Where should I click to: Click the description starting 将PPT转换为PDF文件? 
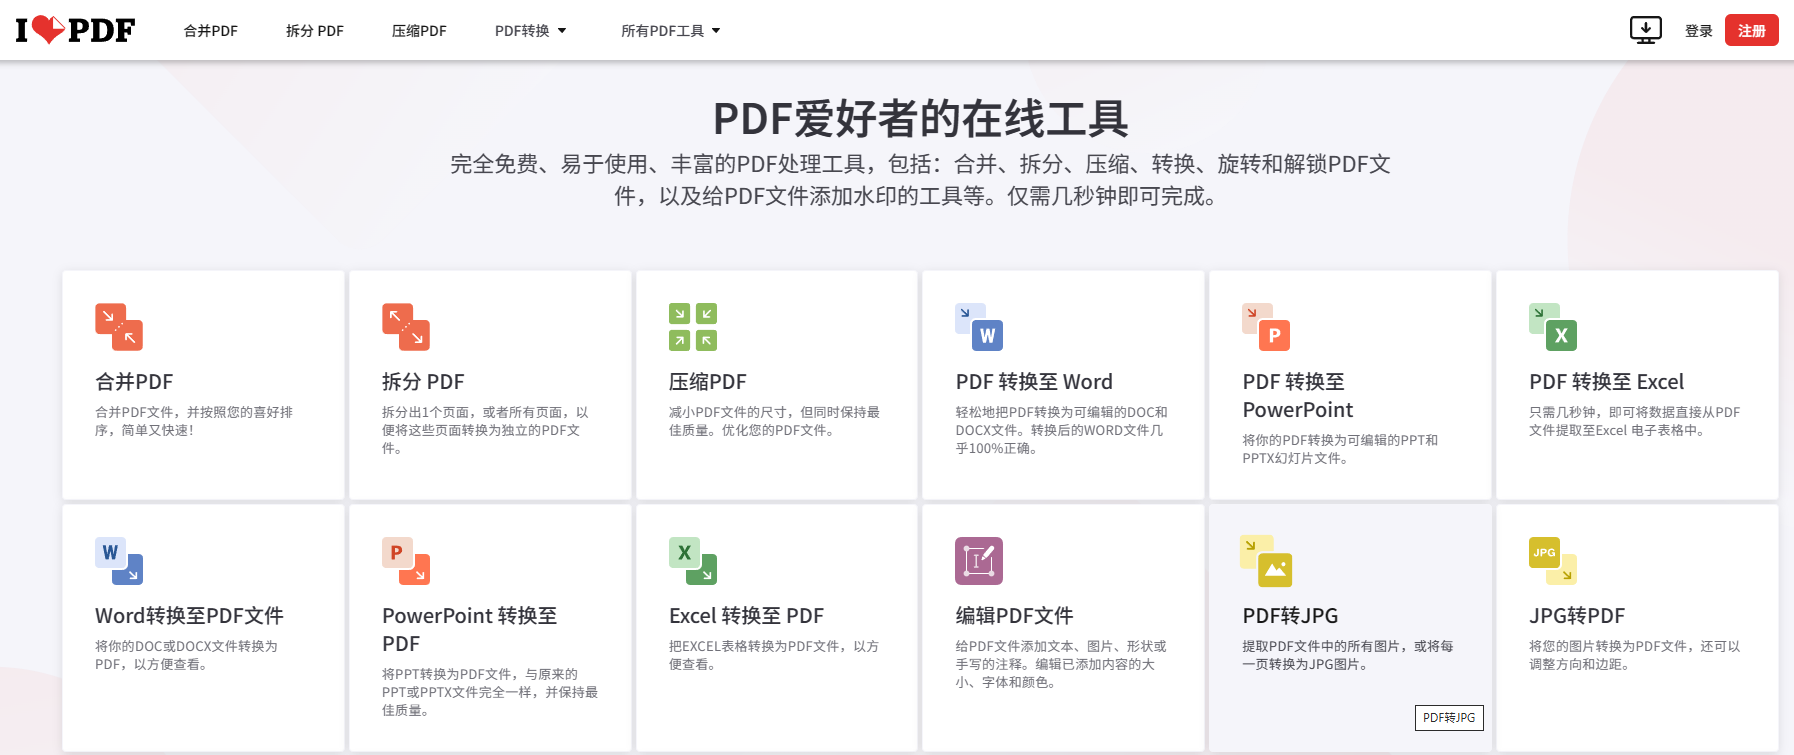click(490, 692)
